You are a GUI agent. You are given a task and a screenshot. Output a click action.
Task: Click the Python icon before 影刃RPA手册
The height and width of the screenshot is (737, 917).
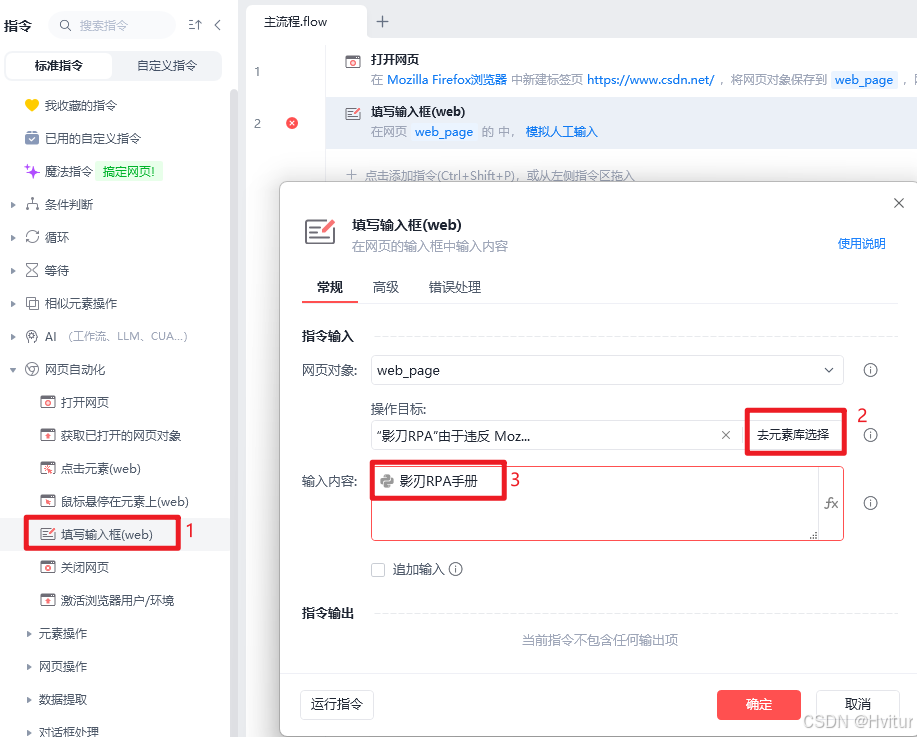[x=387, y=481]
